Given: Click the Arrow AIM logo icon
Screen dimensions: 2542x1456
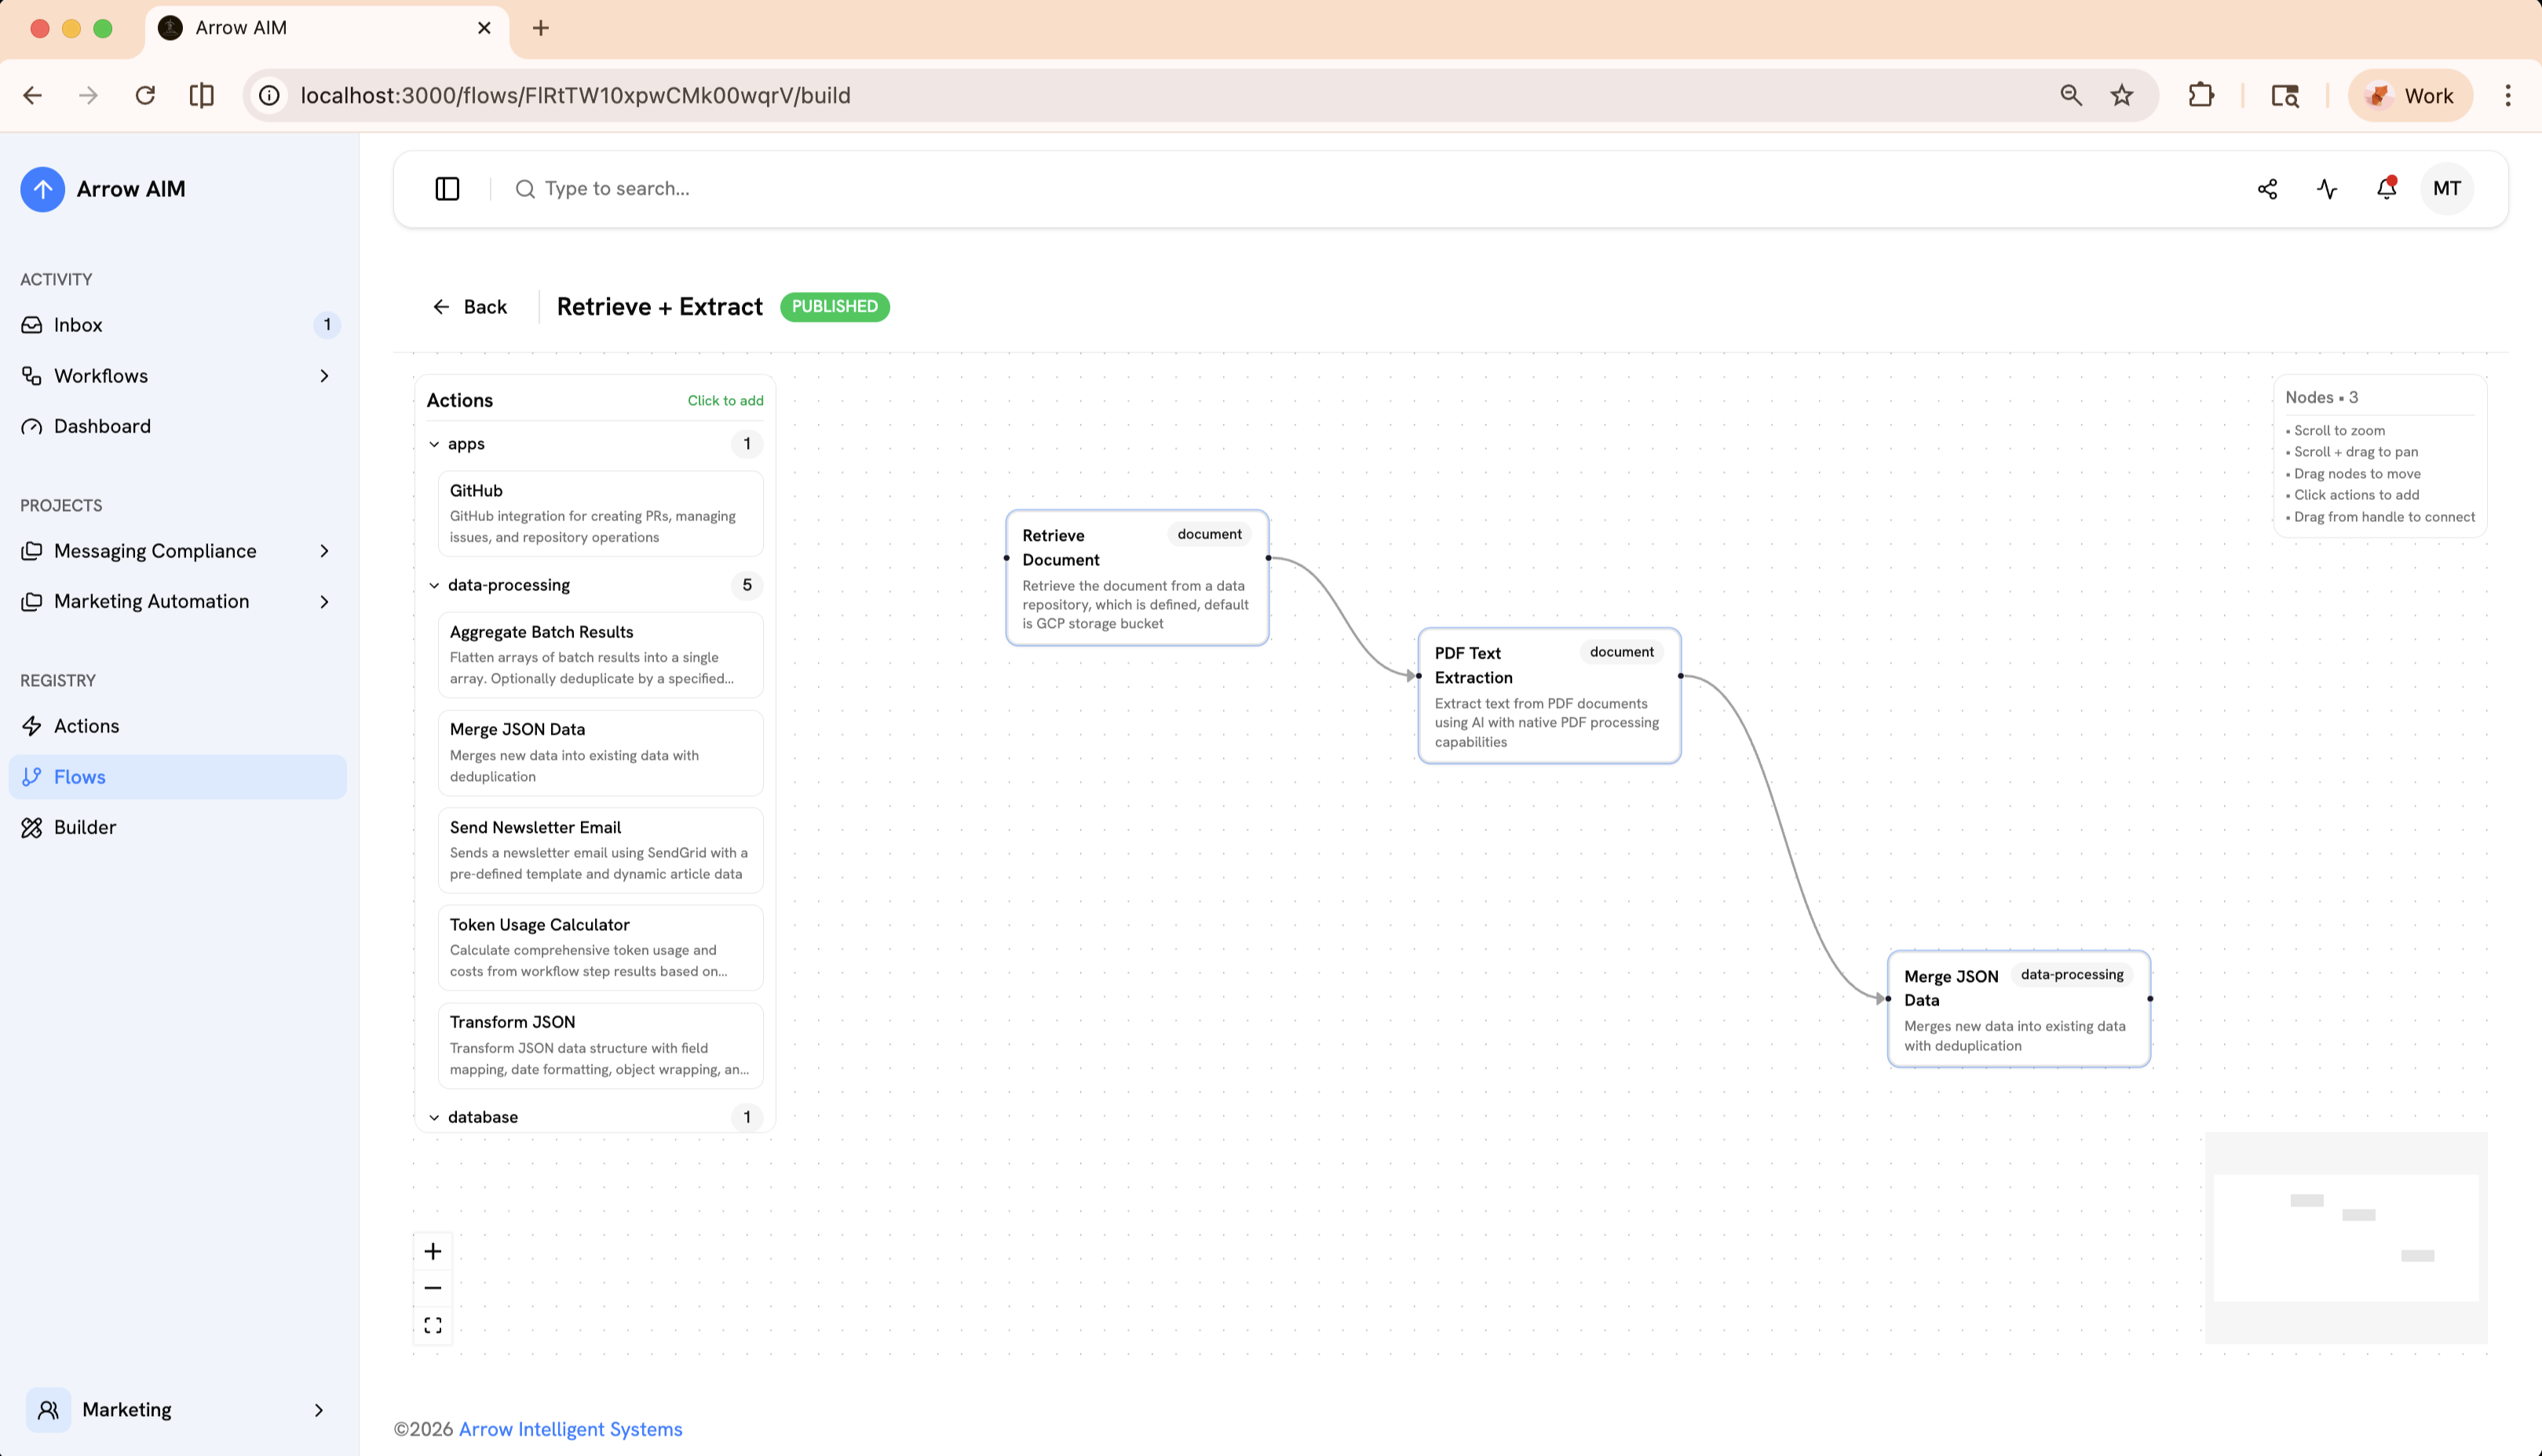Looking at the screenshot, I should 42,188.
